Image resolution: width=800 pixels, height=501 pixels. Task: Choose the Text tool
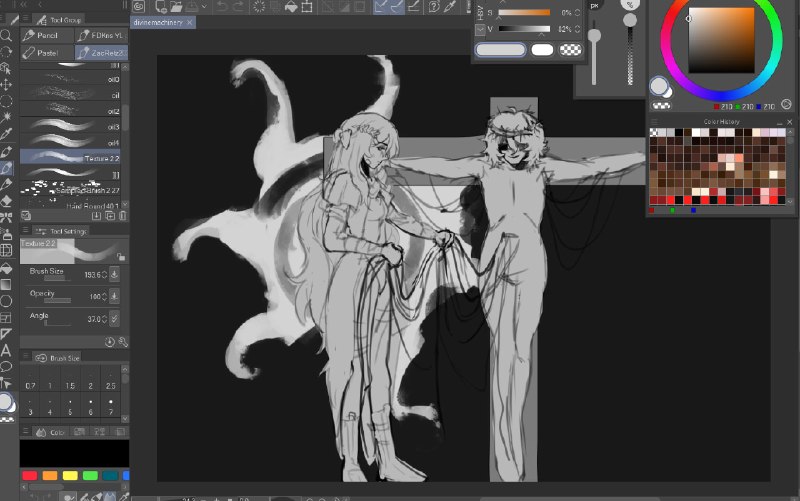point(6,350)
